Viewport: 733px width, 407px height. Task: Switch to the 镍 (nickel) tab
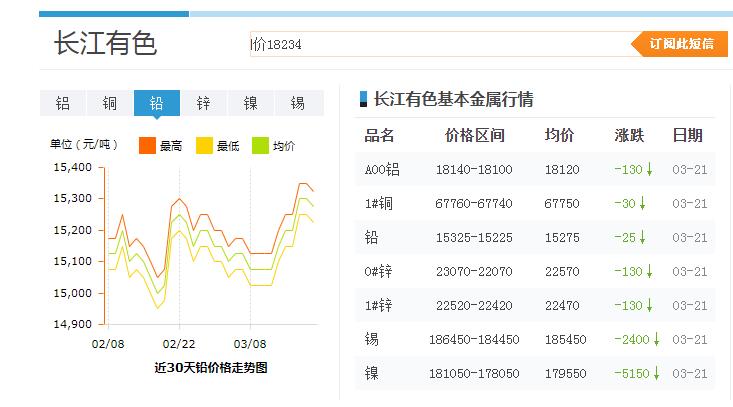[251, 103]
